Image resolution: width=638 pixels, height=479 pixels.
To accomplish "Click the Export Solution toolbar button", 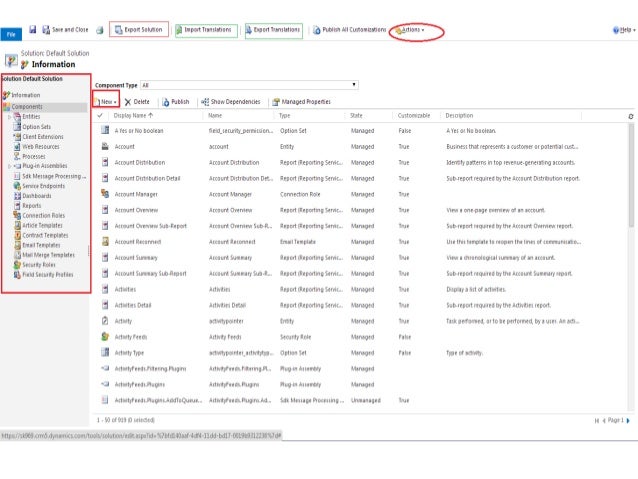I will point(139,30).
